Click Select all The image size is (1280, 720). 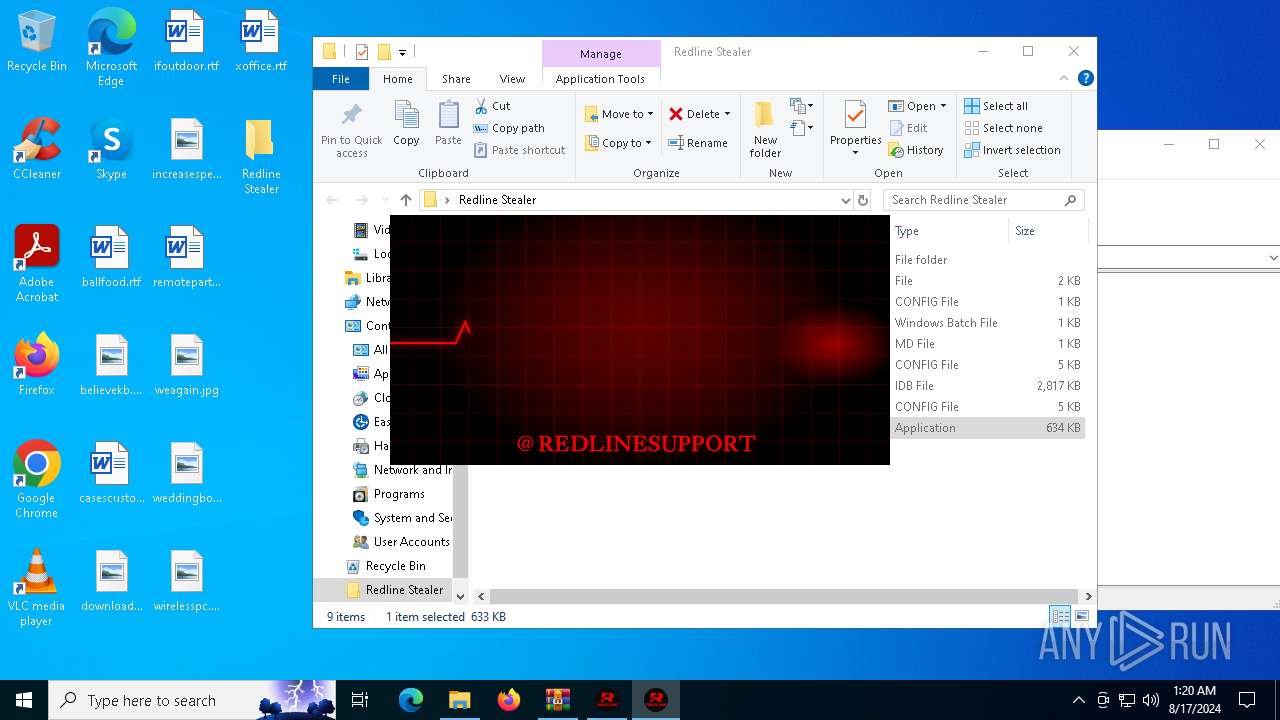coord(996,106)
